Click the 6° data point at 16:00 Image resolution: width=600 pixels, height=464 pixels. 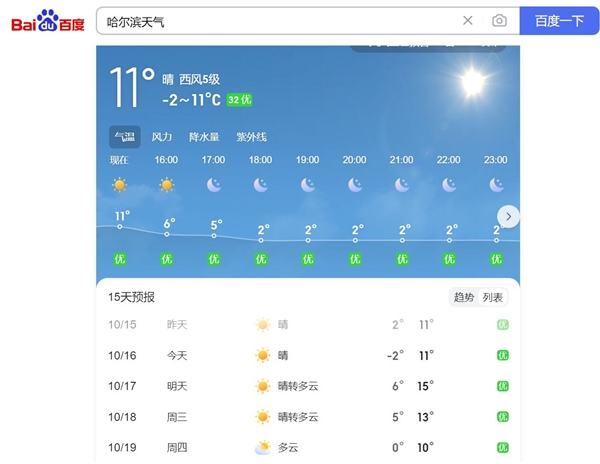(x=167, y=234)
